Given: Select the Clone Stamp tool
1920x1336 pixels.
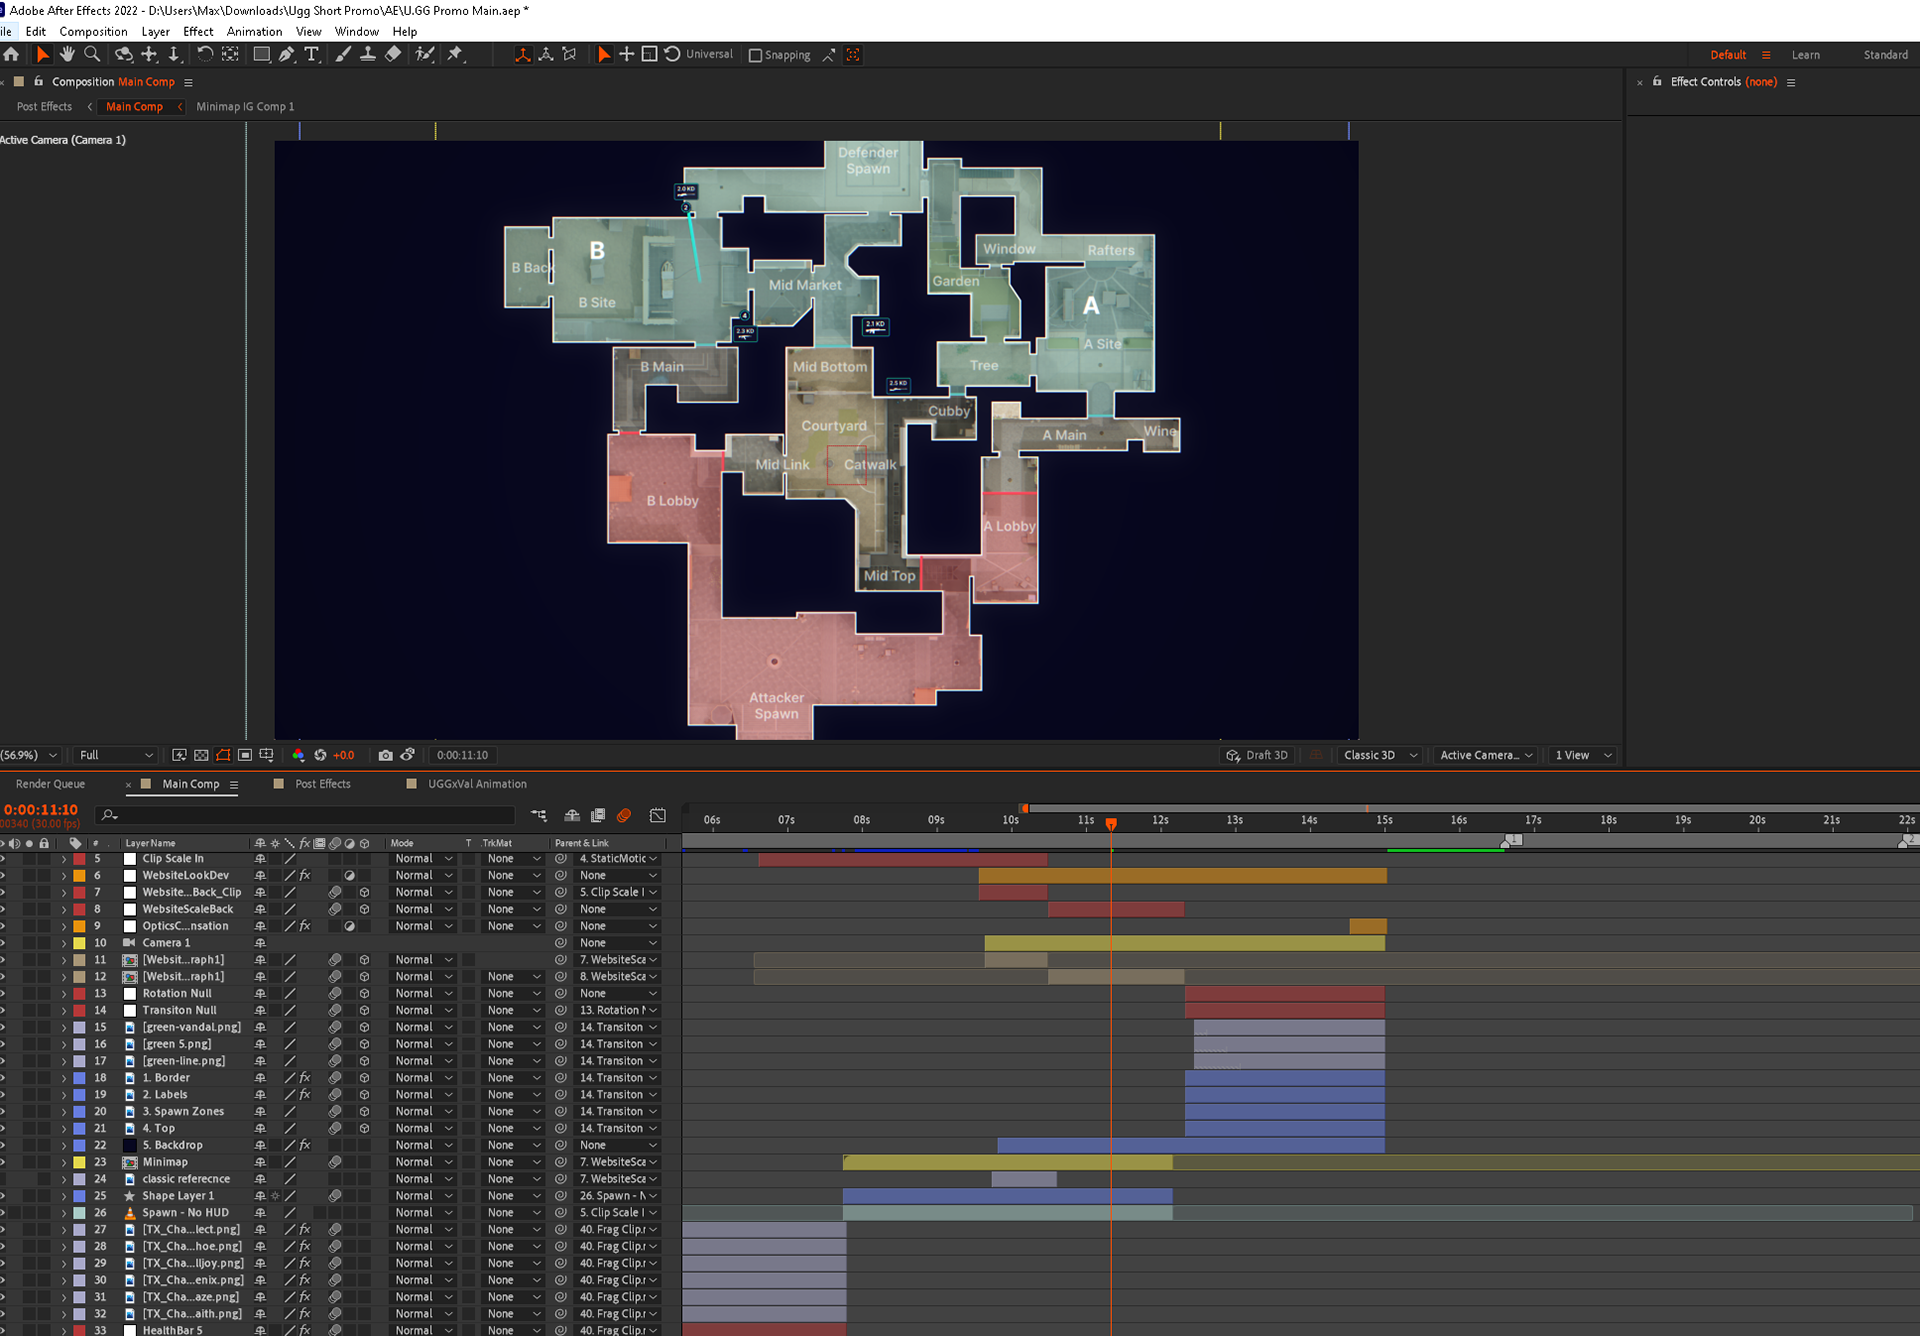Looking at the screenshot, I should pyautogui.click(x=368, y=55).
